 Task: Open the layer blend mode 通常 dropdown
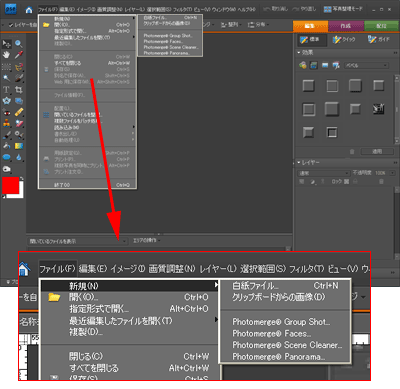coord(323,173)
